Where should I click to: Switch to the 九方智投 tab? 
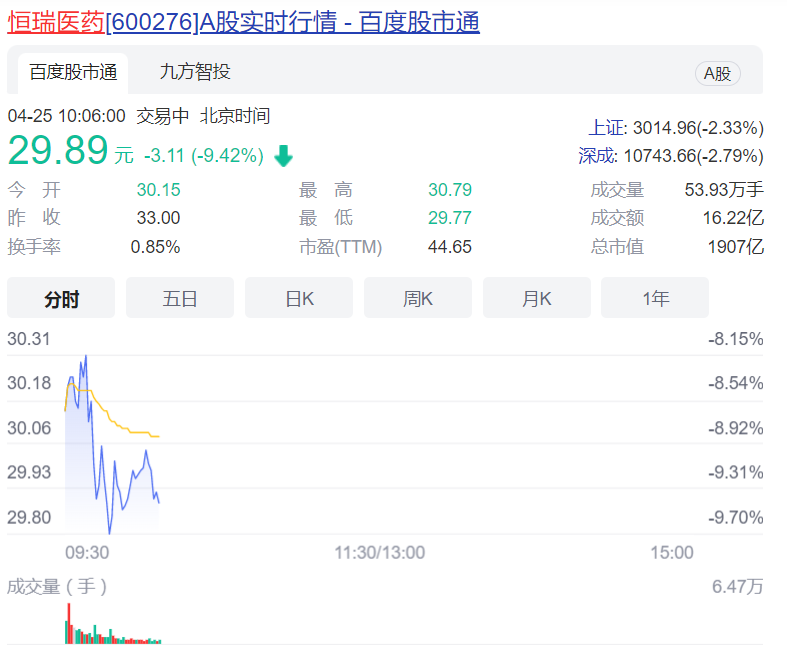(195, 72)
